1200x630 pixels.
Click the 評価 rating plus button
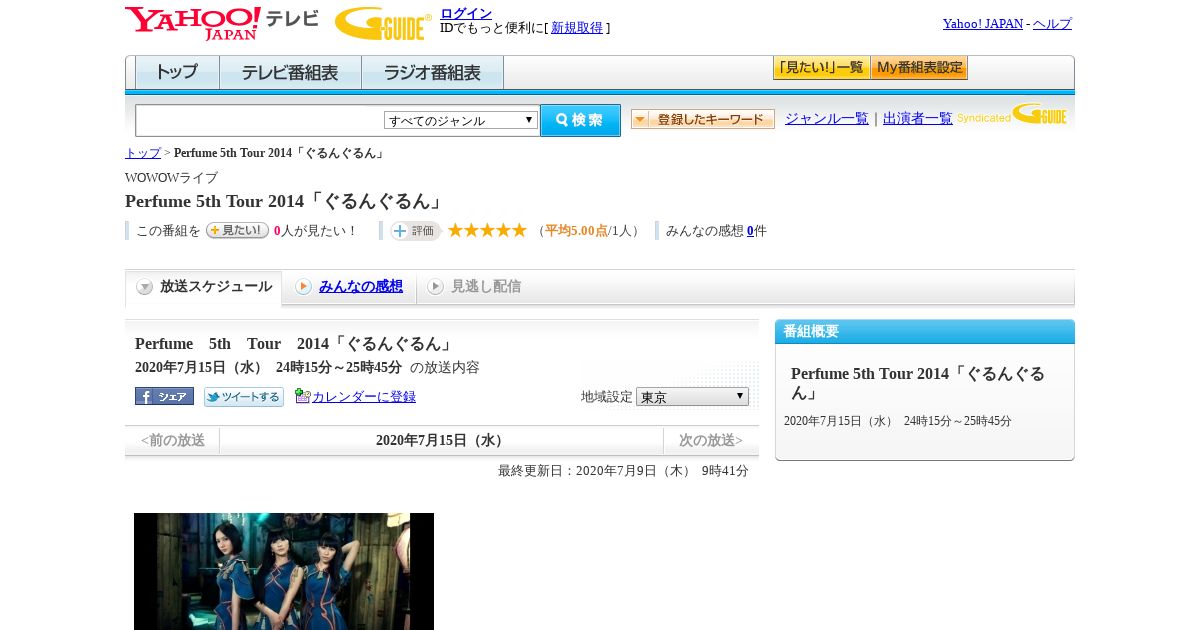pos(415,231)
